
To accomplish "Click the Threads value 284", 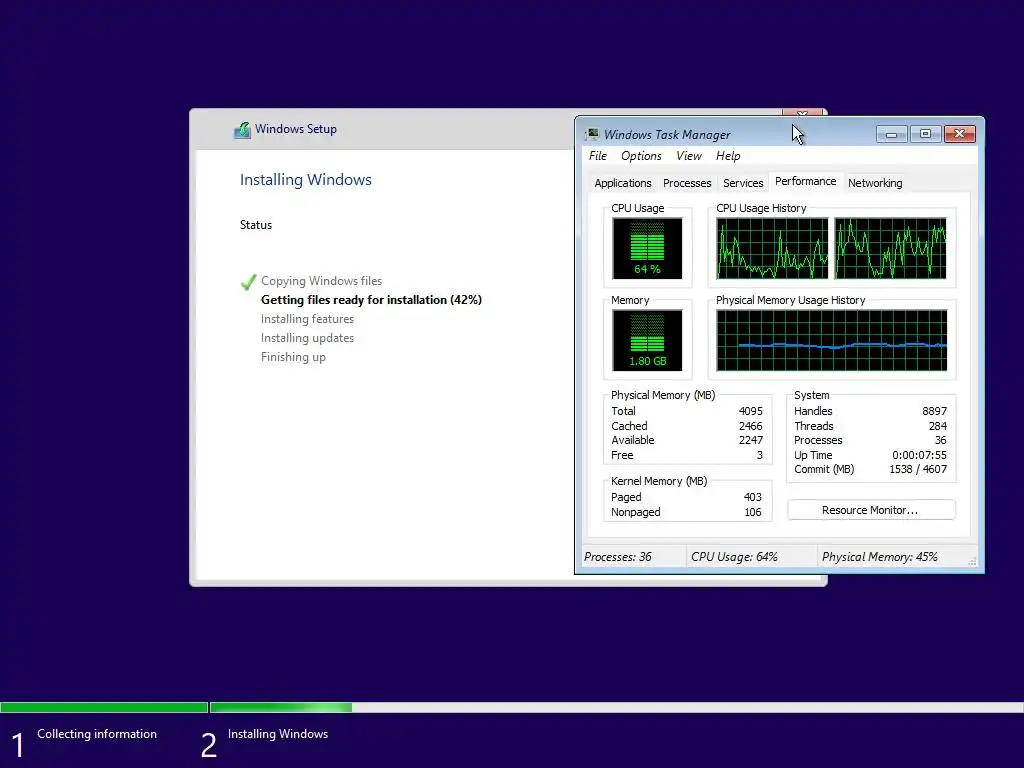I will click(938, 426).
